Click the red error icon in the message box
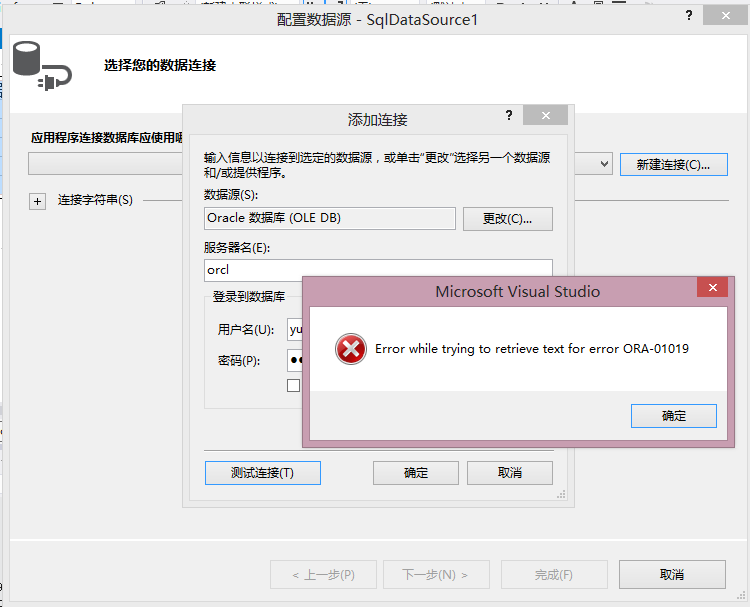The height and width of the screenshot is (607, 750). (351, 349)
